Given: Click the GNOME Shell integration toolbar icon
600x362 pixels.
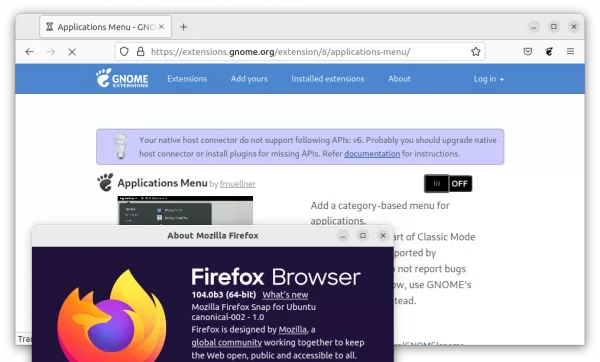Looking at the screenshot, I should point(549,51).
